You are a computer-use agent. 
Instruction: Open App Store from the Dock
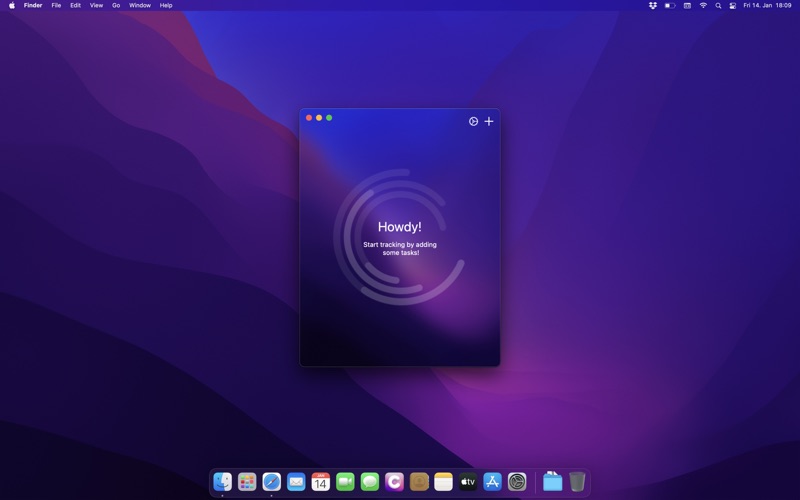tap(492, 482)
